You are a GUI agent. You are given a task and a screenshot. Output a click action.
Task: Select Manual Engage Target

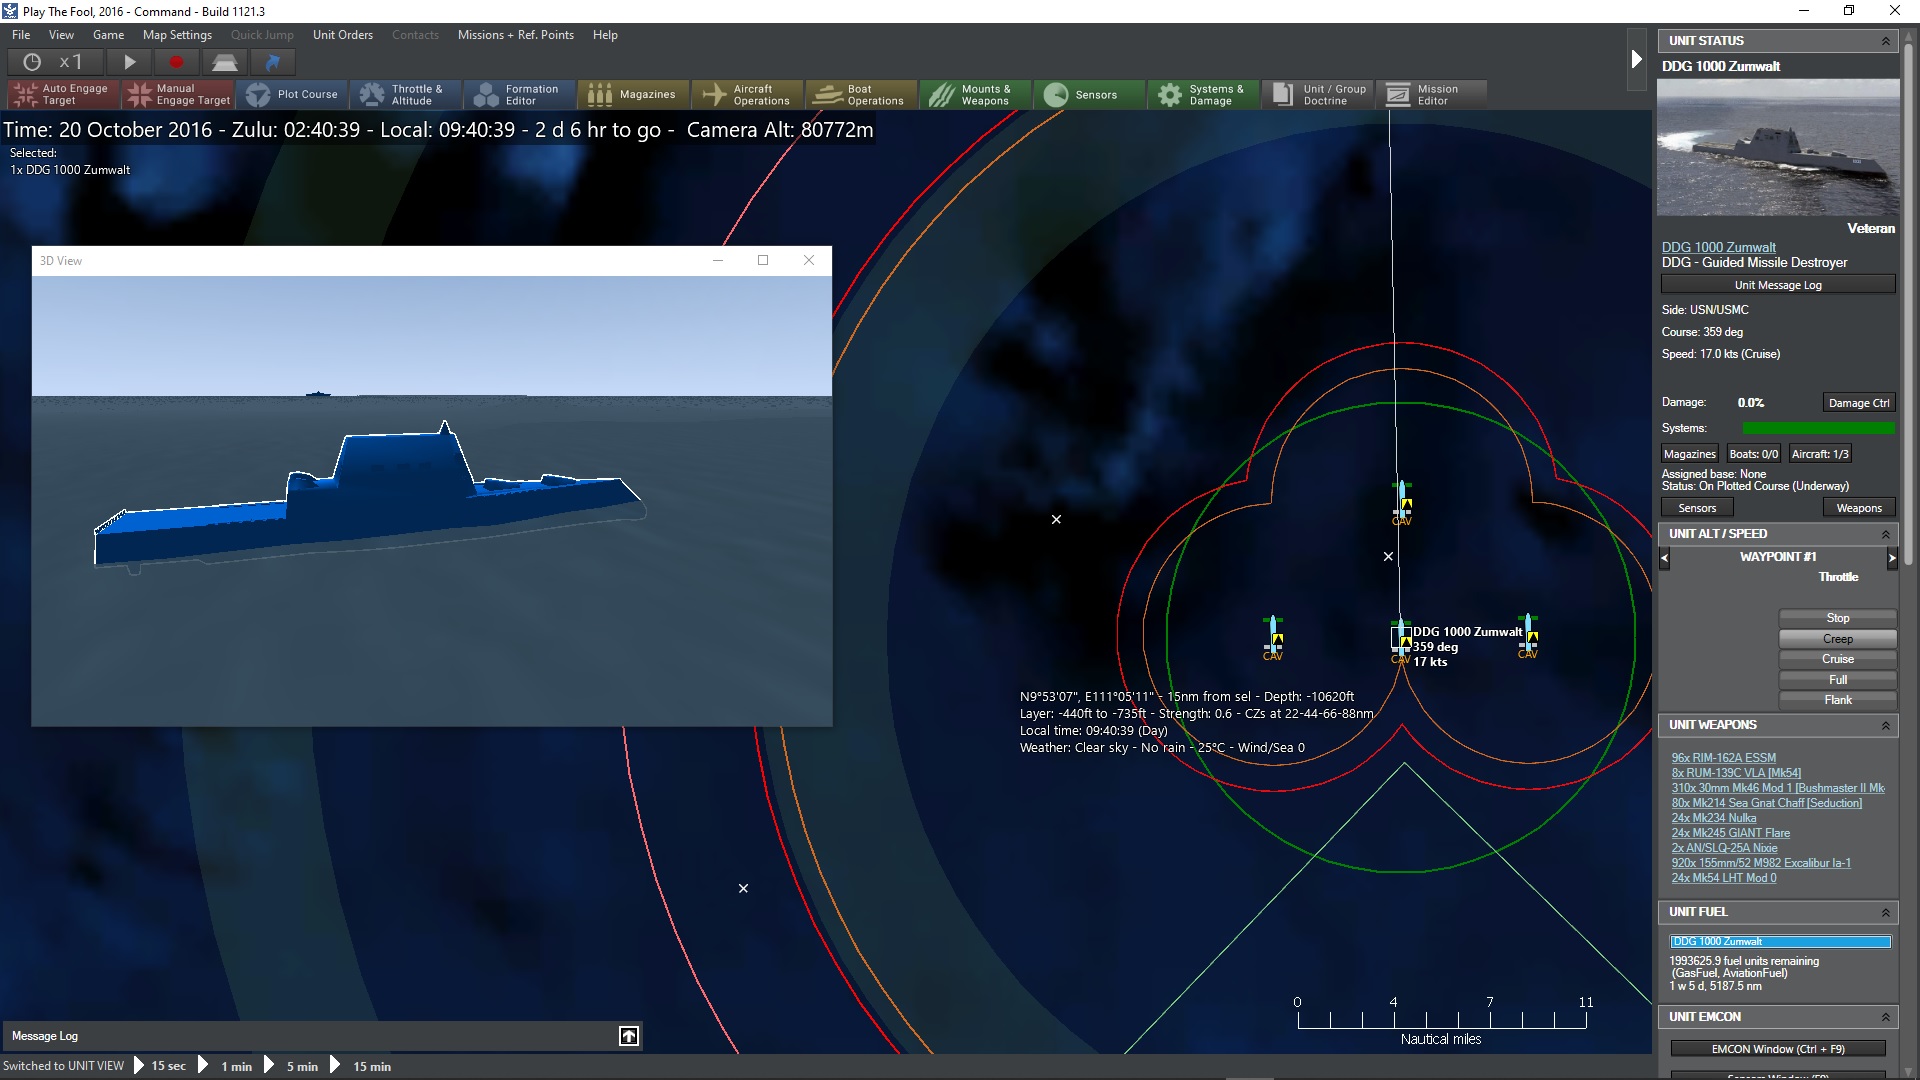point(178,94)
